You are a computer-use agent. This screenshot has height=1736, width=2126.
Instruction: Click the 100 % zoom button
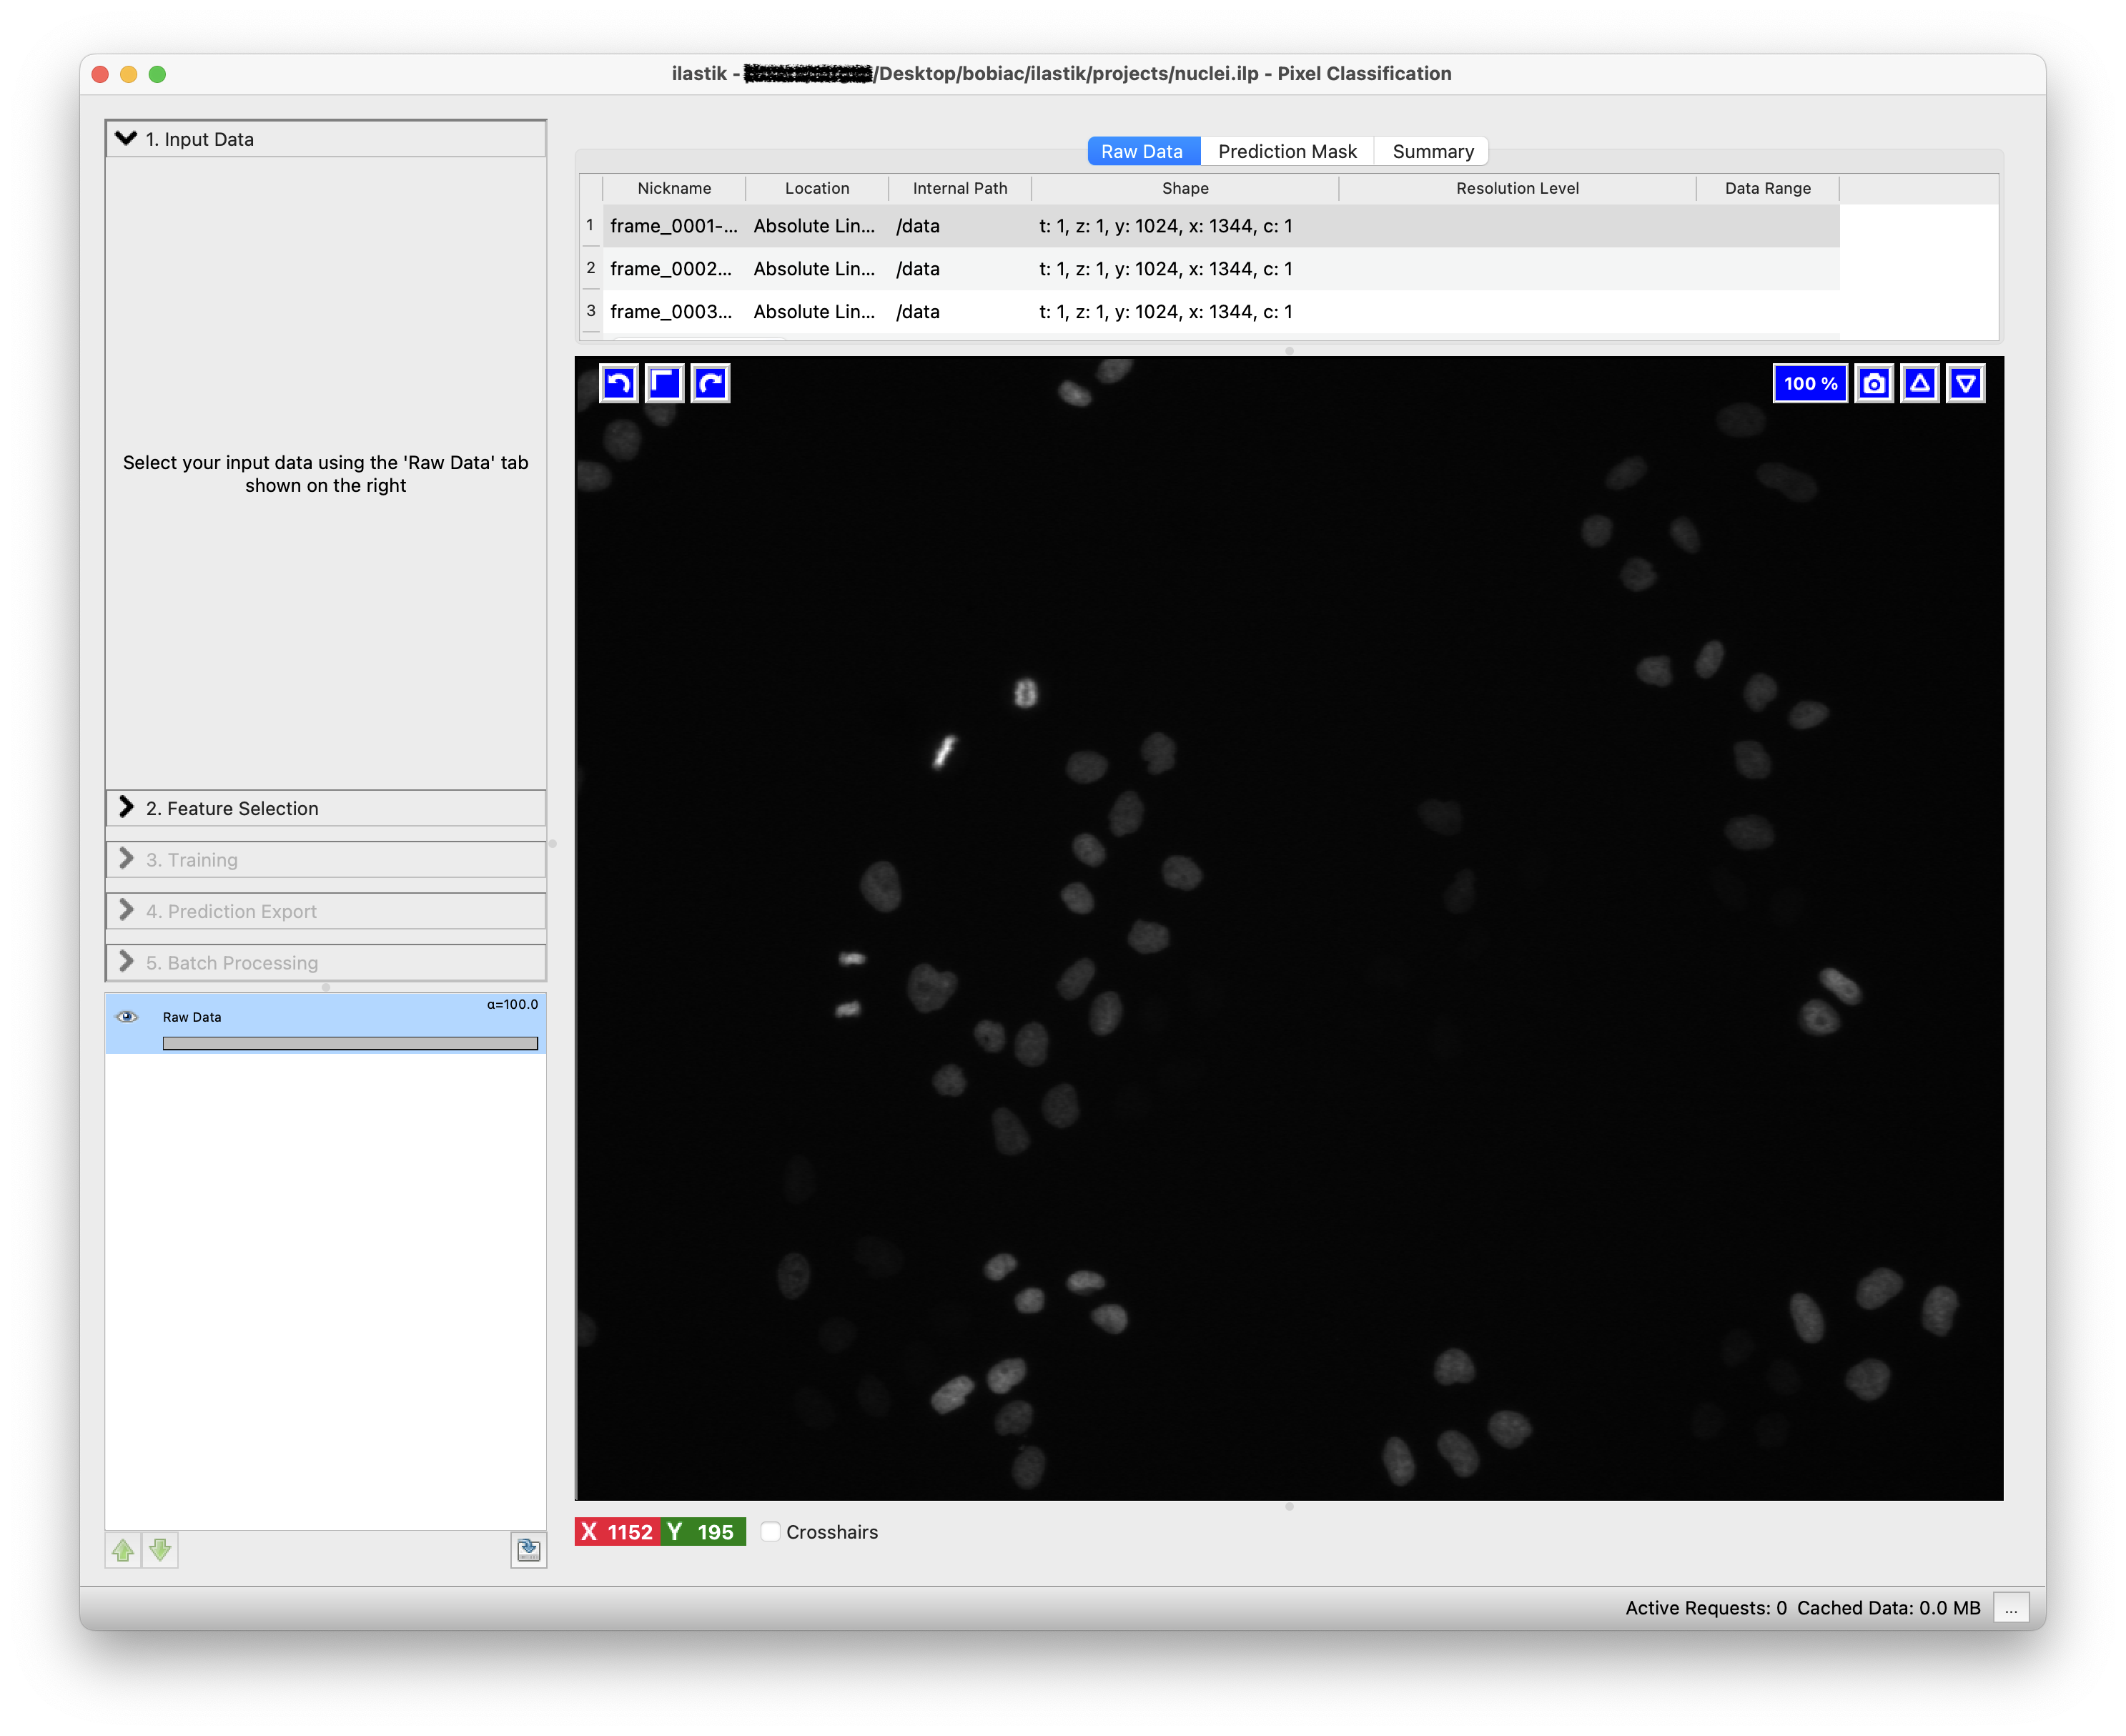click(1810, 383)
